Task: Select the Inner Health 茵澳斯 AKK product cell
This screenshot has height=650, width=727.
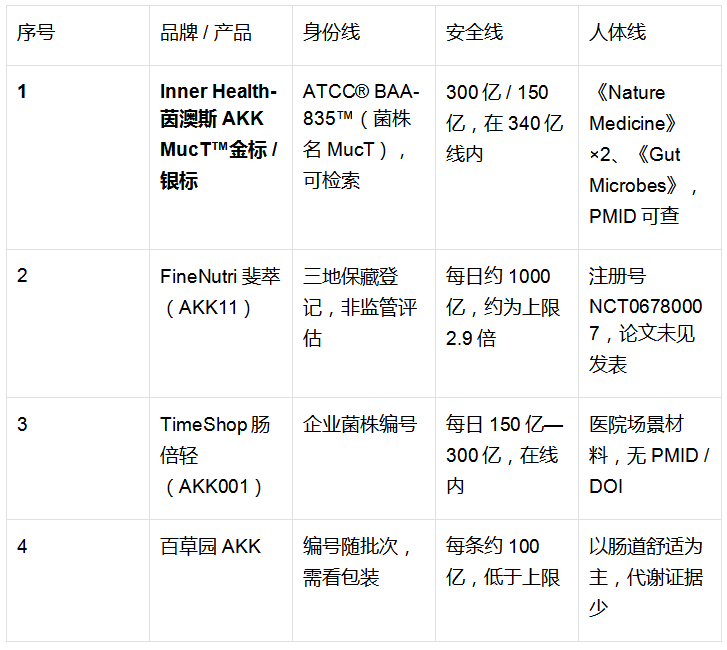Action: 221,157
